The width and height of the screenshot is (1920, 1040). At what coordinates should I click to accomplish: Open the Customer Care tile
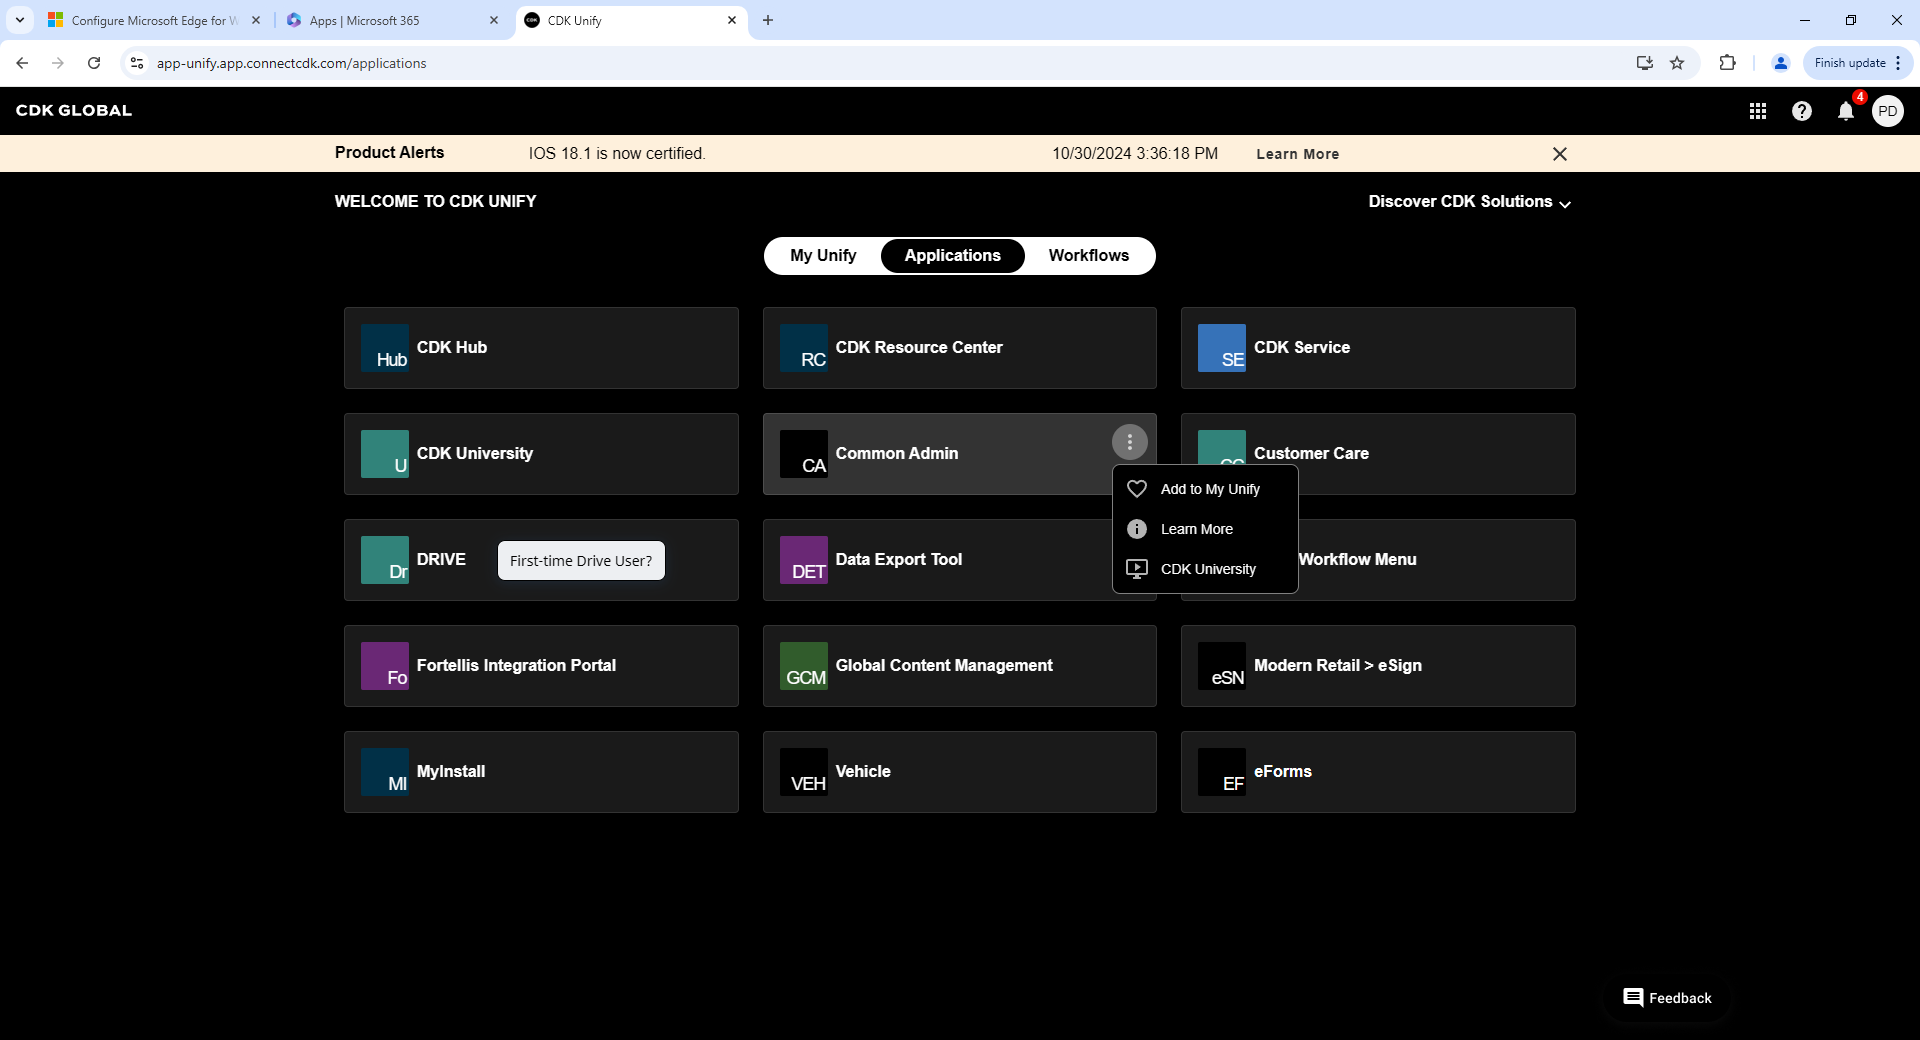point(1378,454)
